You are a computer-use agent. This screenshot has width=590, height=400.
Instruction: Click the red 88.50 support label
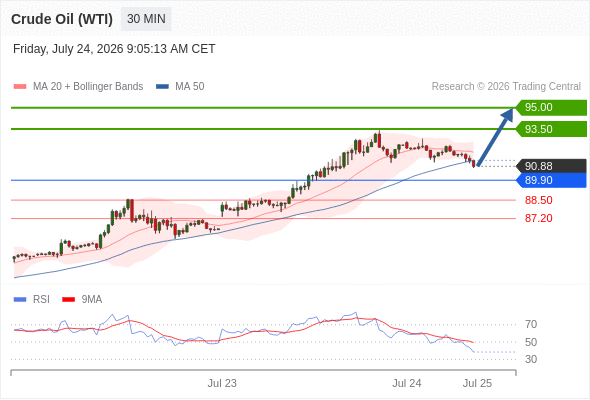coord(538,200)
